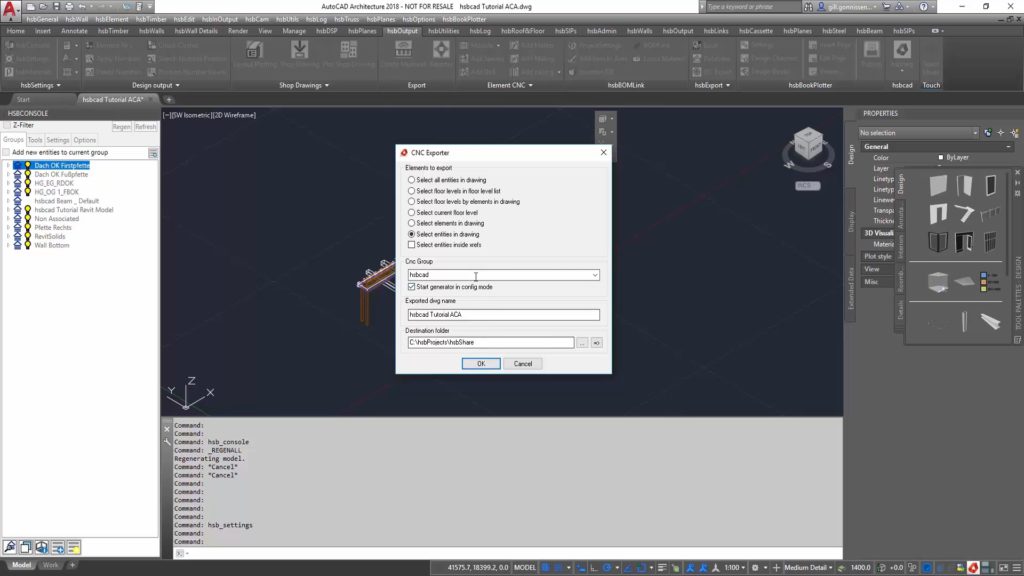
Task: Toggle the Z-Filter checkbox
Action: [x=7, y=125]
